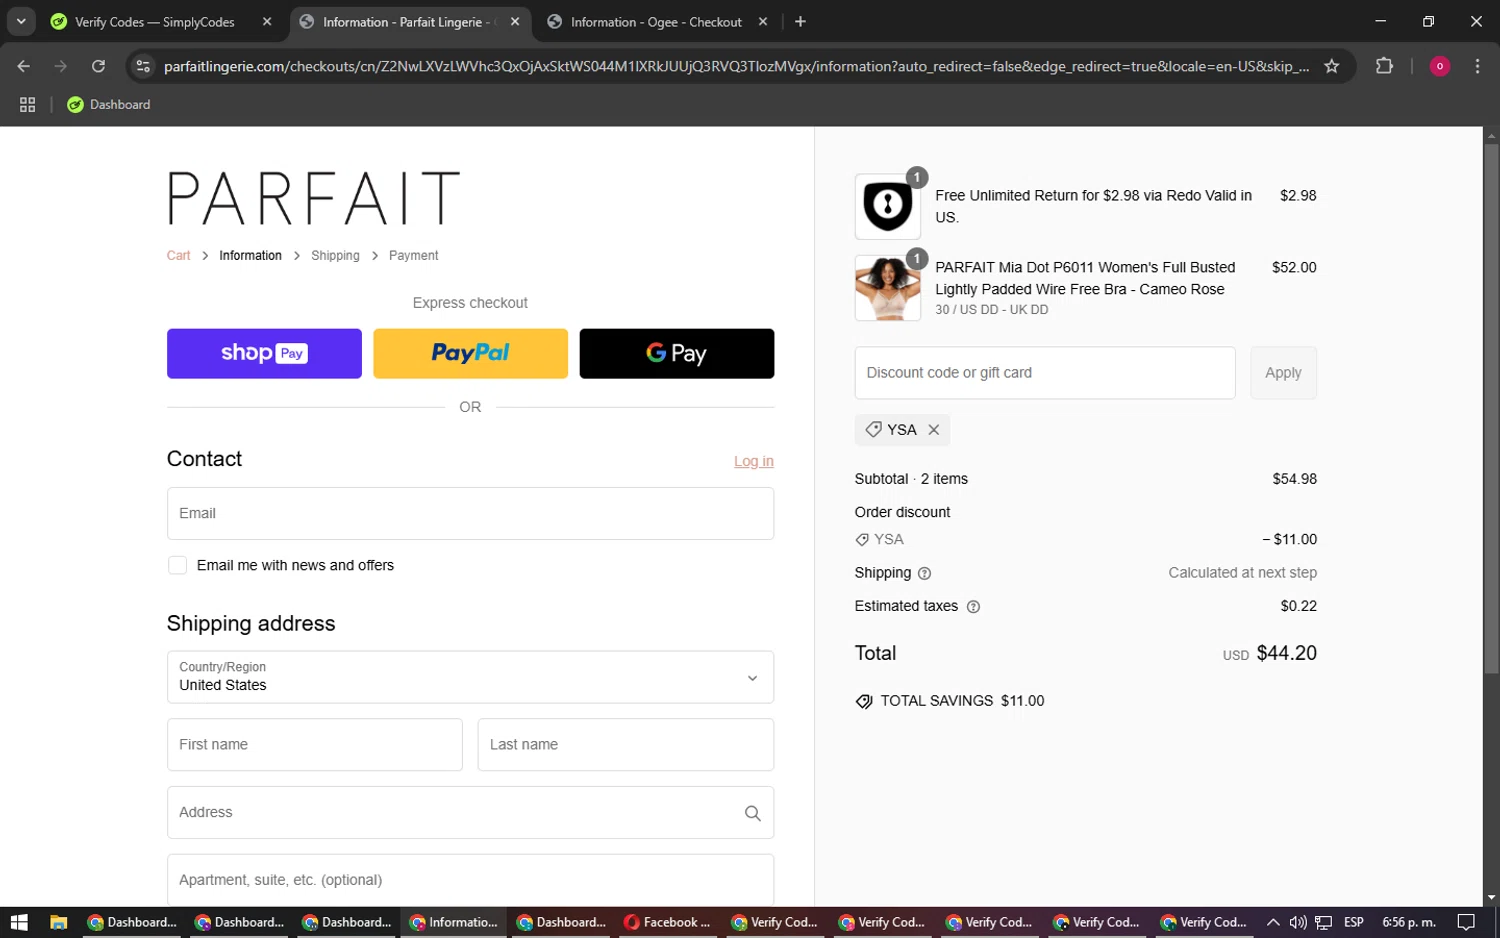Remove the YSA discount code
This screenshot has width=1500, height=938.
(x=933, y=430)
